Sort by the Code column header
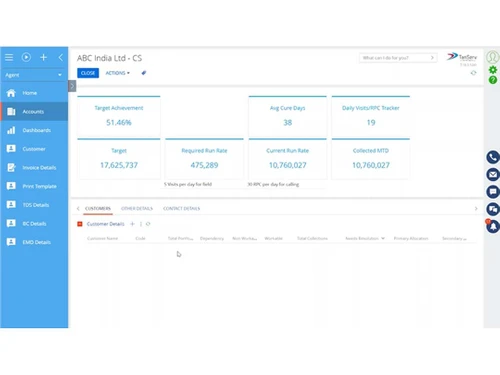The width and height of the screenshot is (500, 375). [x=140, y=238]
